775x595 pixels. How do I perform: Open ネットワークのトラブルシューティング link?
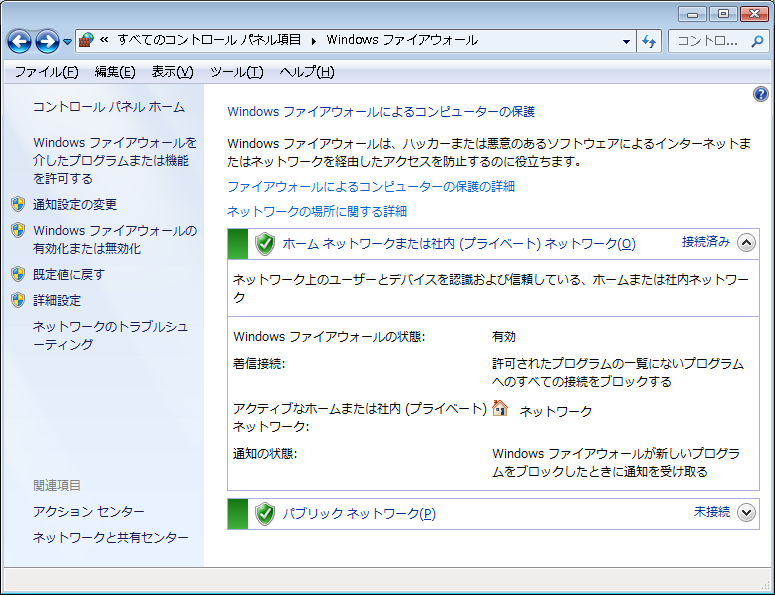tap(111, 336)
